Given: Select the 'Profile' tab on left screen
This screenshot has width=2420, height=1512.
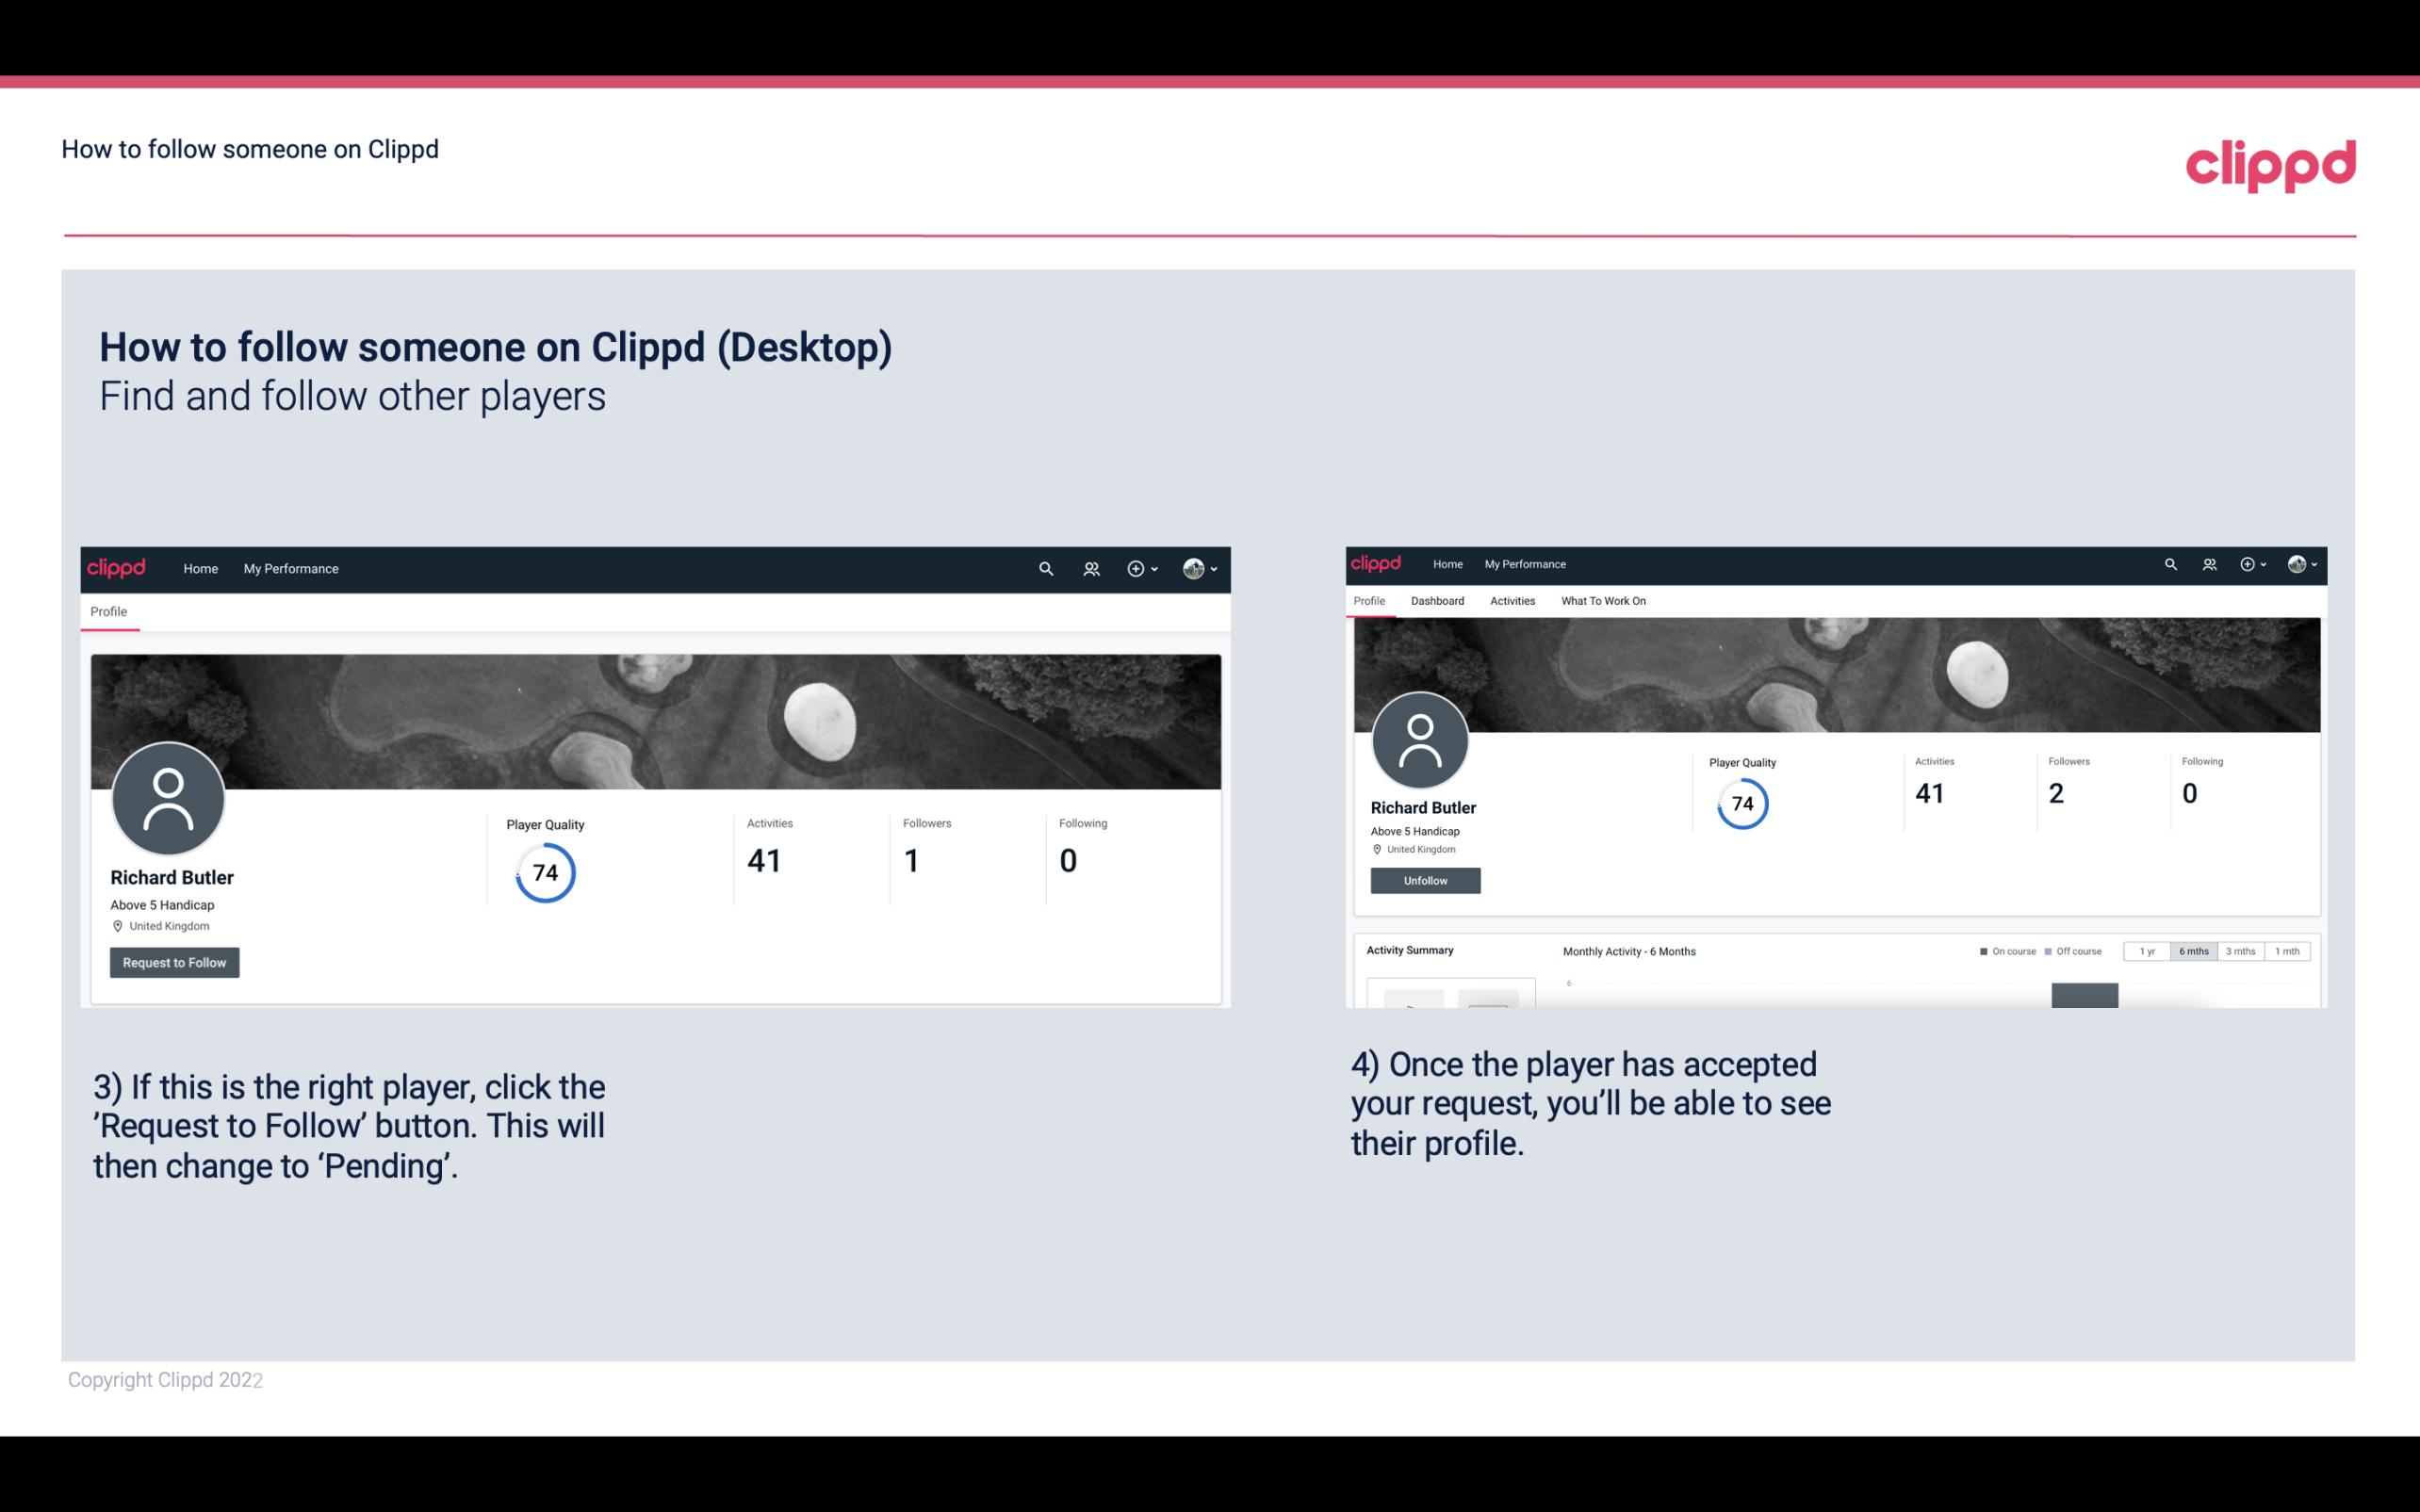Looking at the screenshot, I should click(x=106, y=610).
